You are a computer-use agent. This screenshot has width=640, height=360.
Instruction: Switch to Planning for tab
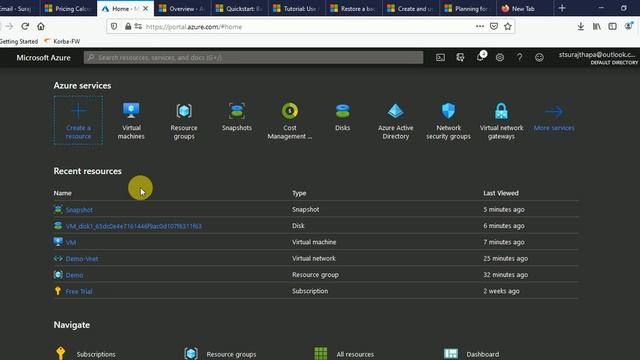468,8
